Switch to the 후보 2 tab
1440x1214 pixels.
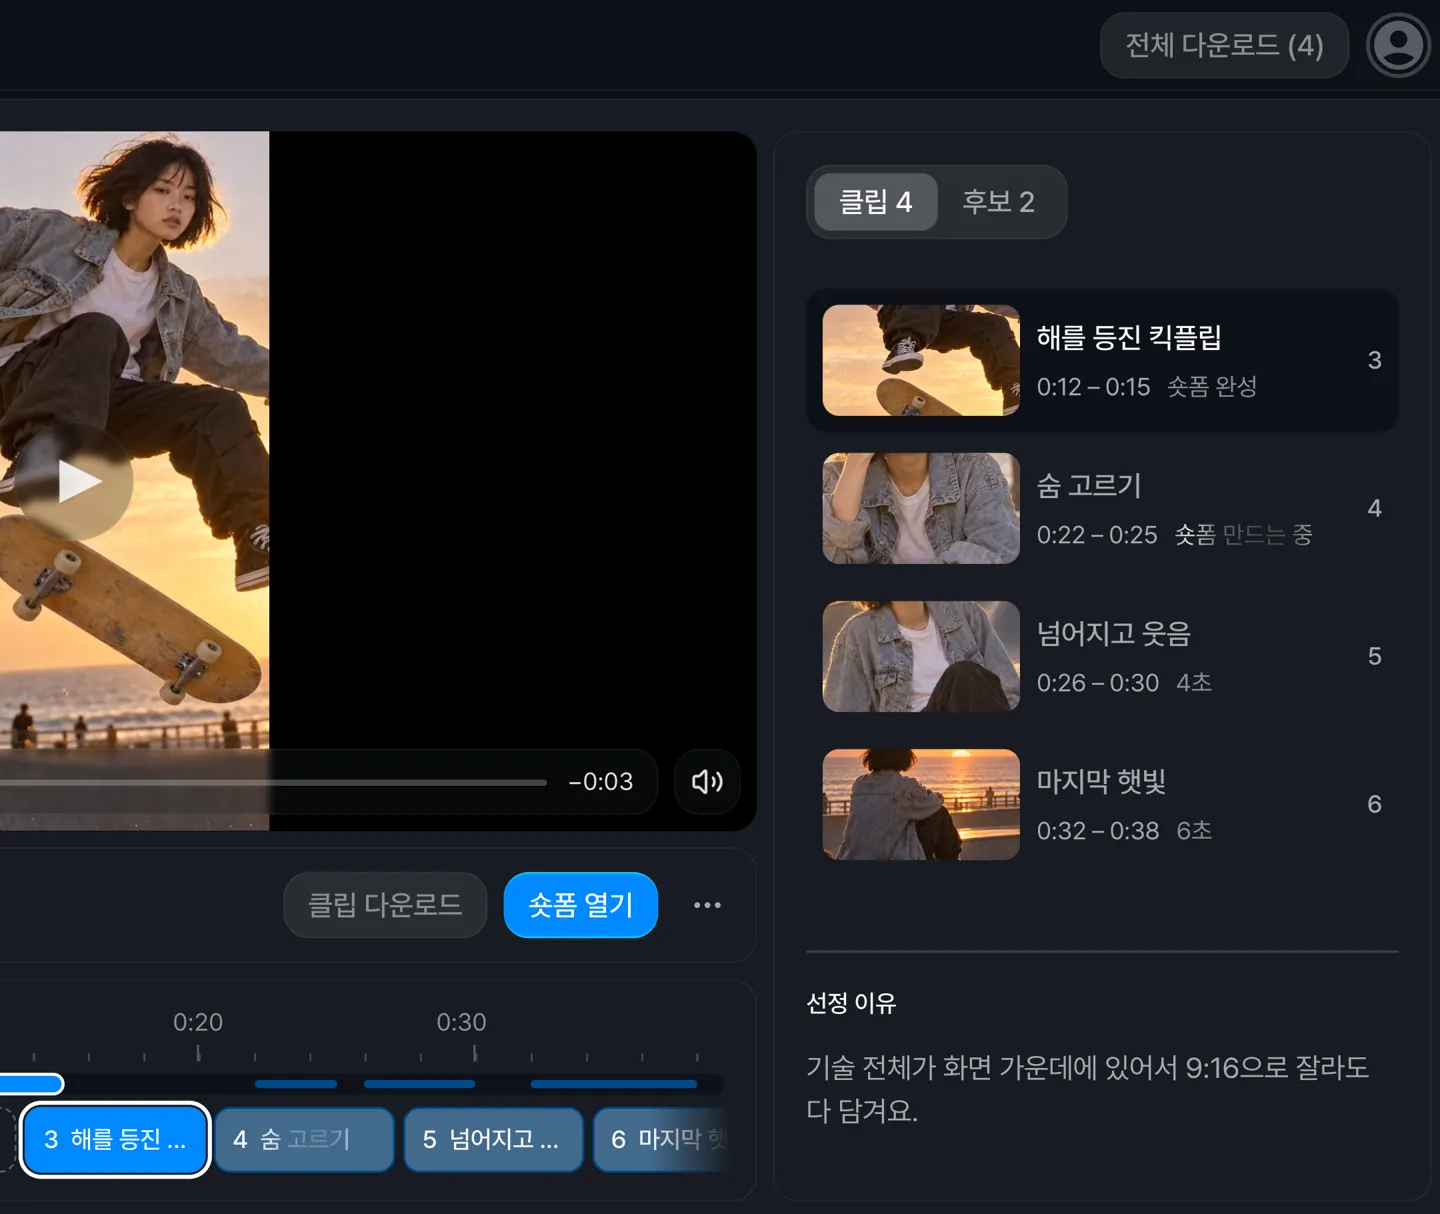pyautogui.click(x=998, y=202)
